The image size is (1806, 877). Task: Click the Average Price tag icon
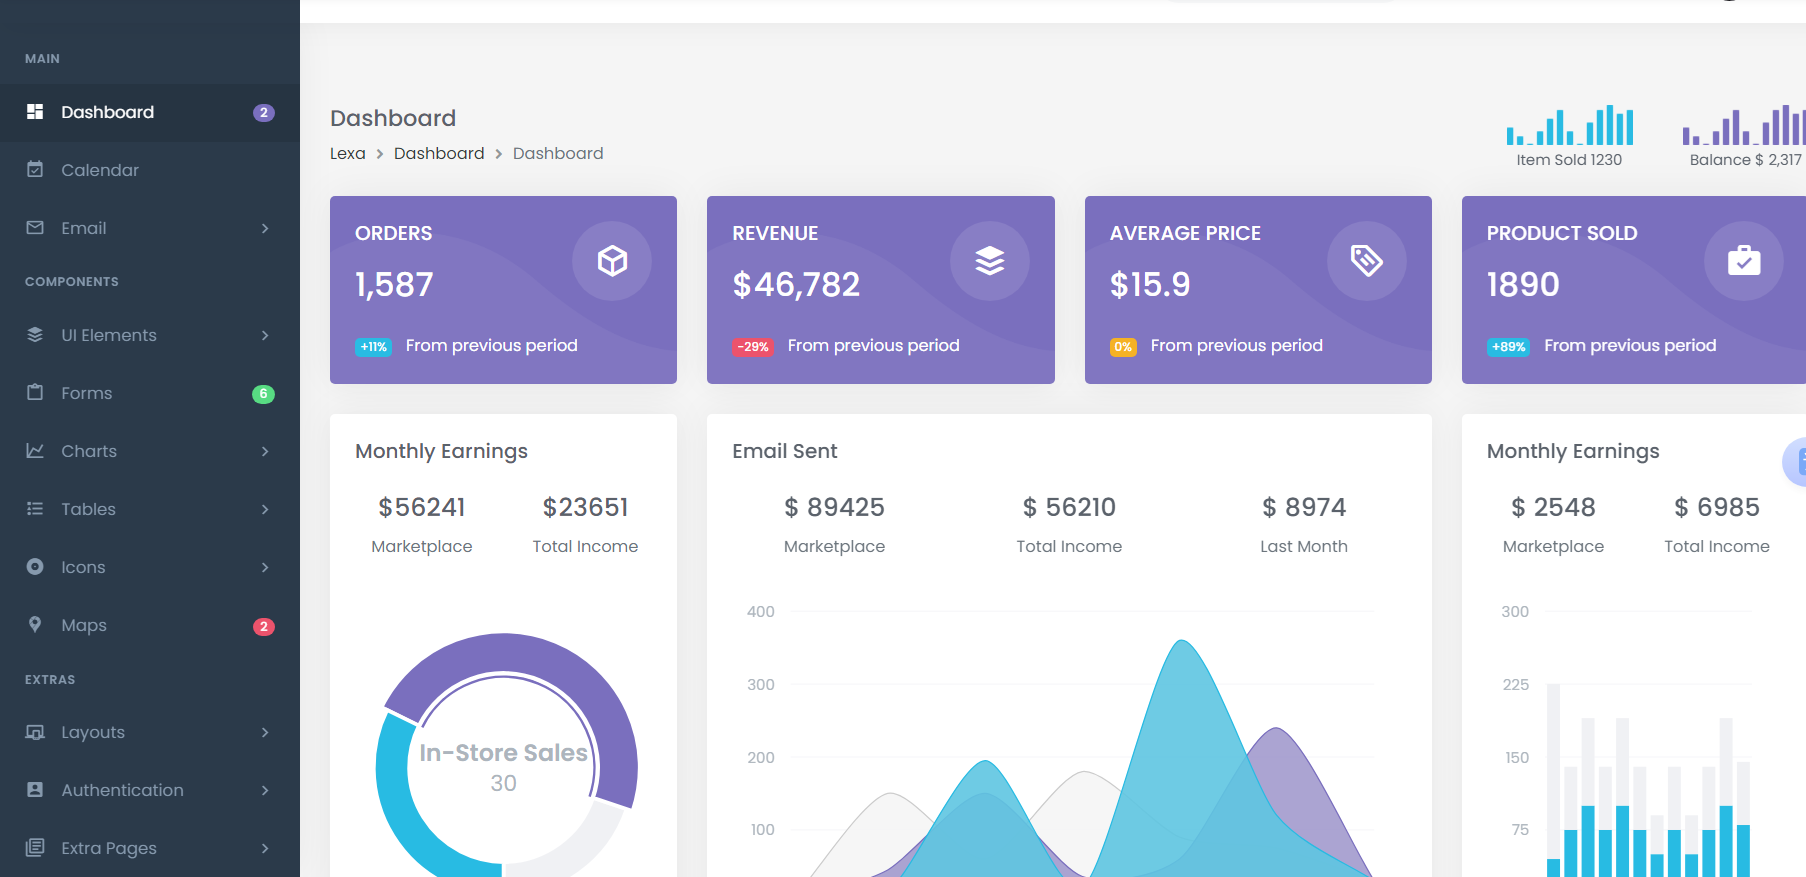coord(1366,261)
